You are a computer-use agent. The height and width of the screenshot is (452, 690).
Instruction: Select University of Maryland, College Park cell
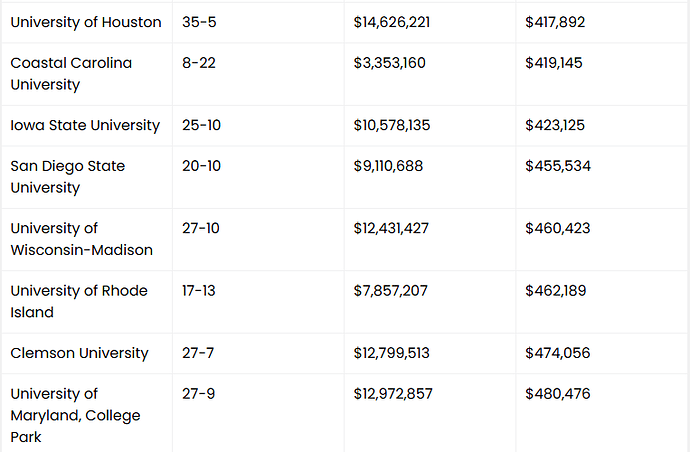[x=75, y=415]
